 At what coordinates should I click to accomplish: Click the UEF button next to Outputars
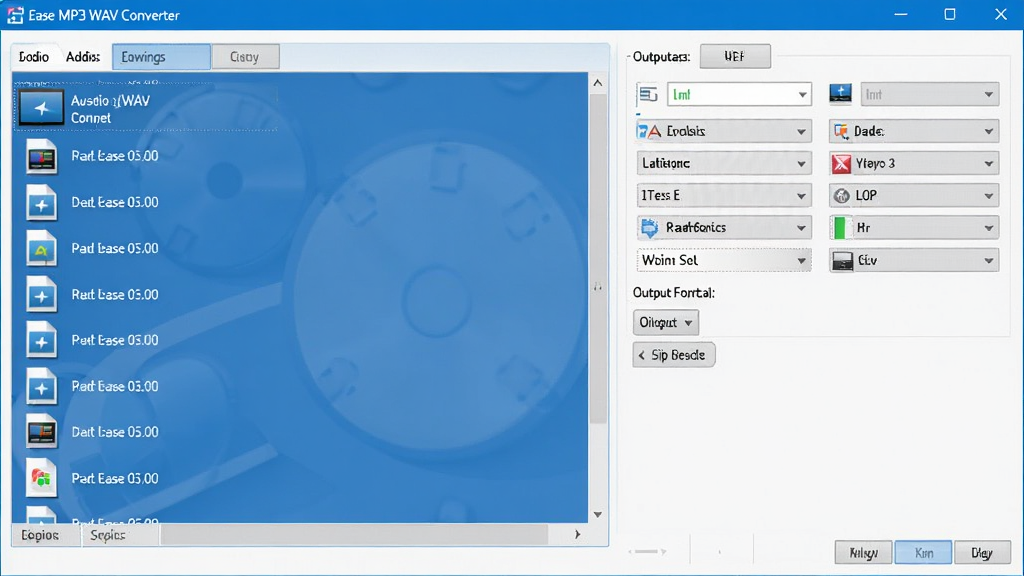735,56
